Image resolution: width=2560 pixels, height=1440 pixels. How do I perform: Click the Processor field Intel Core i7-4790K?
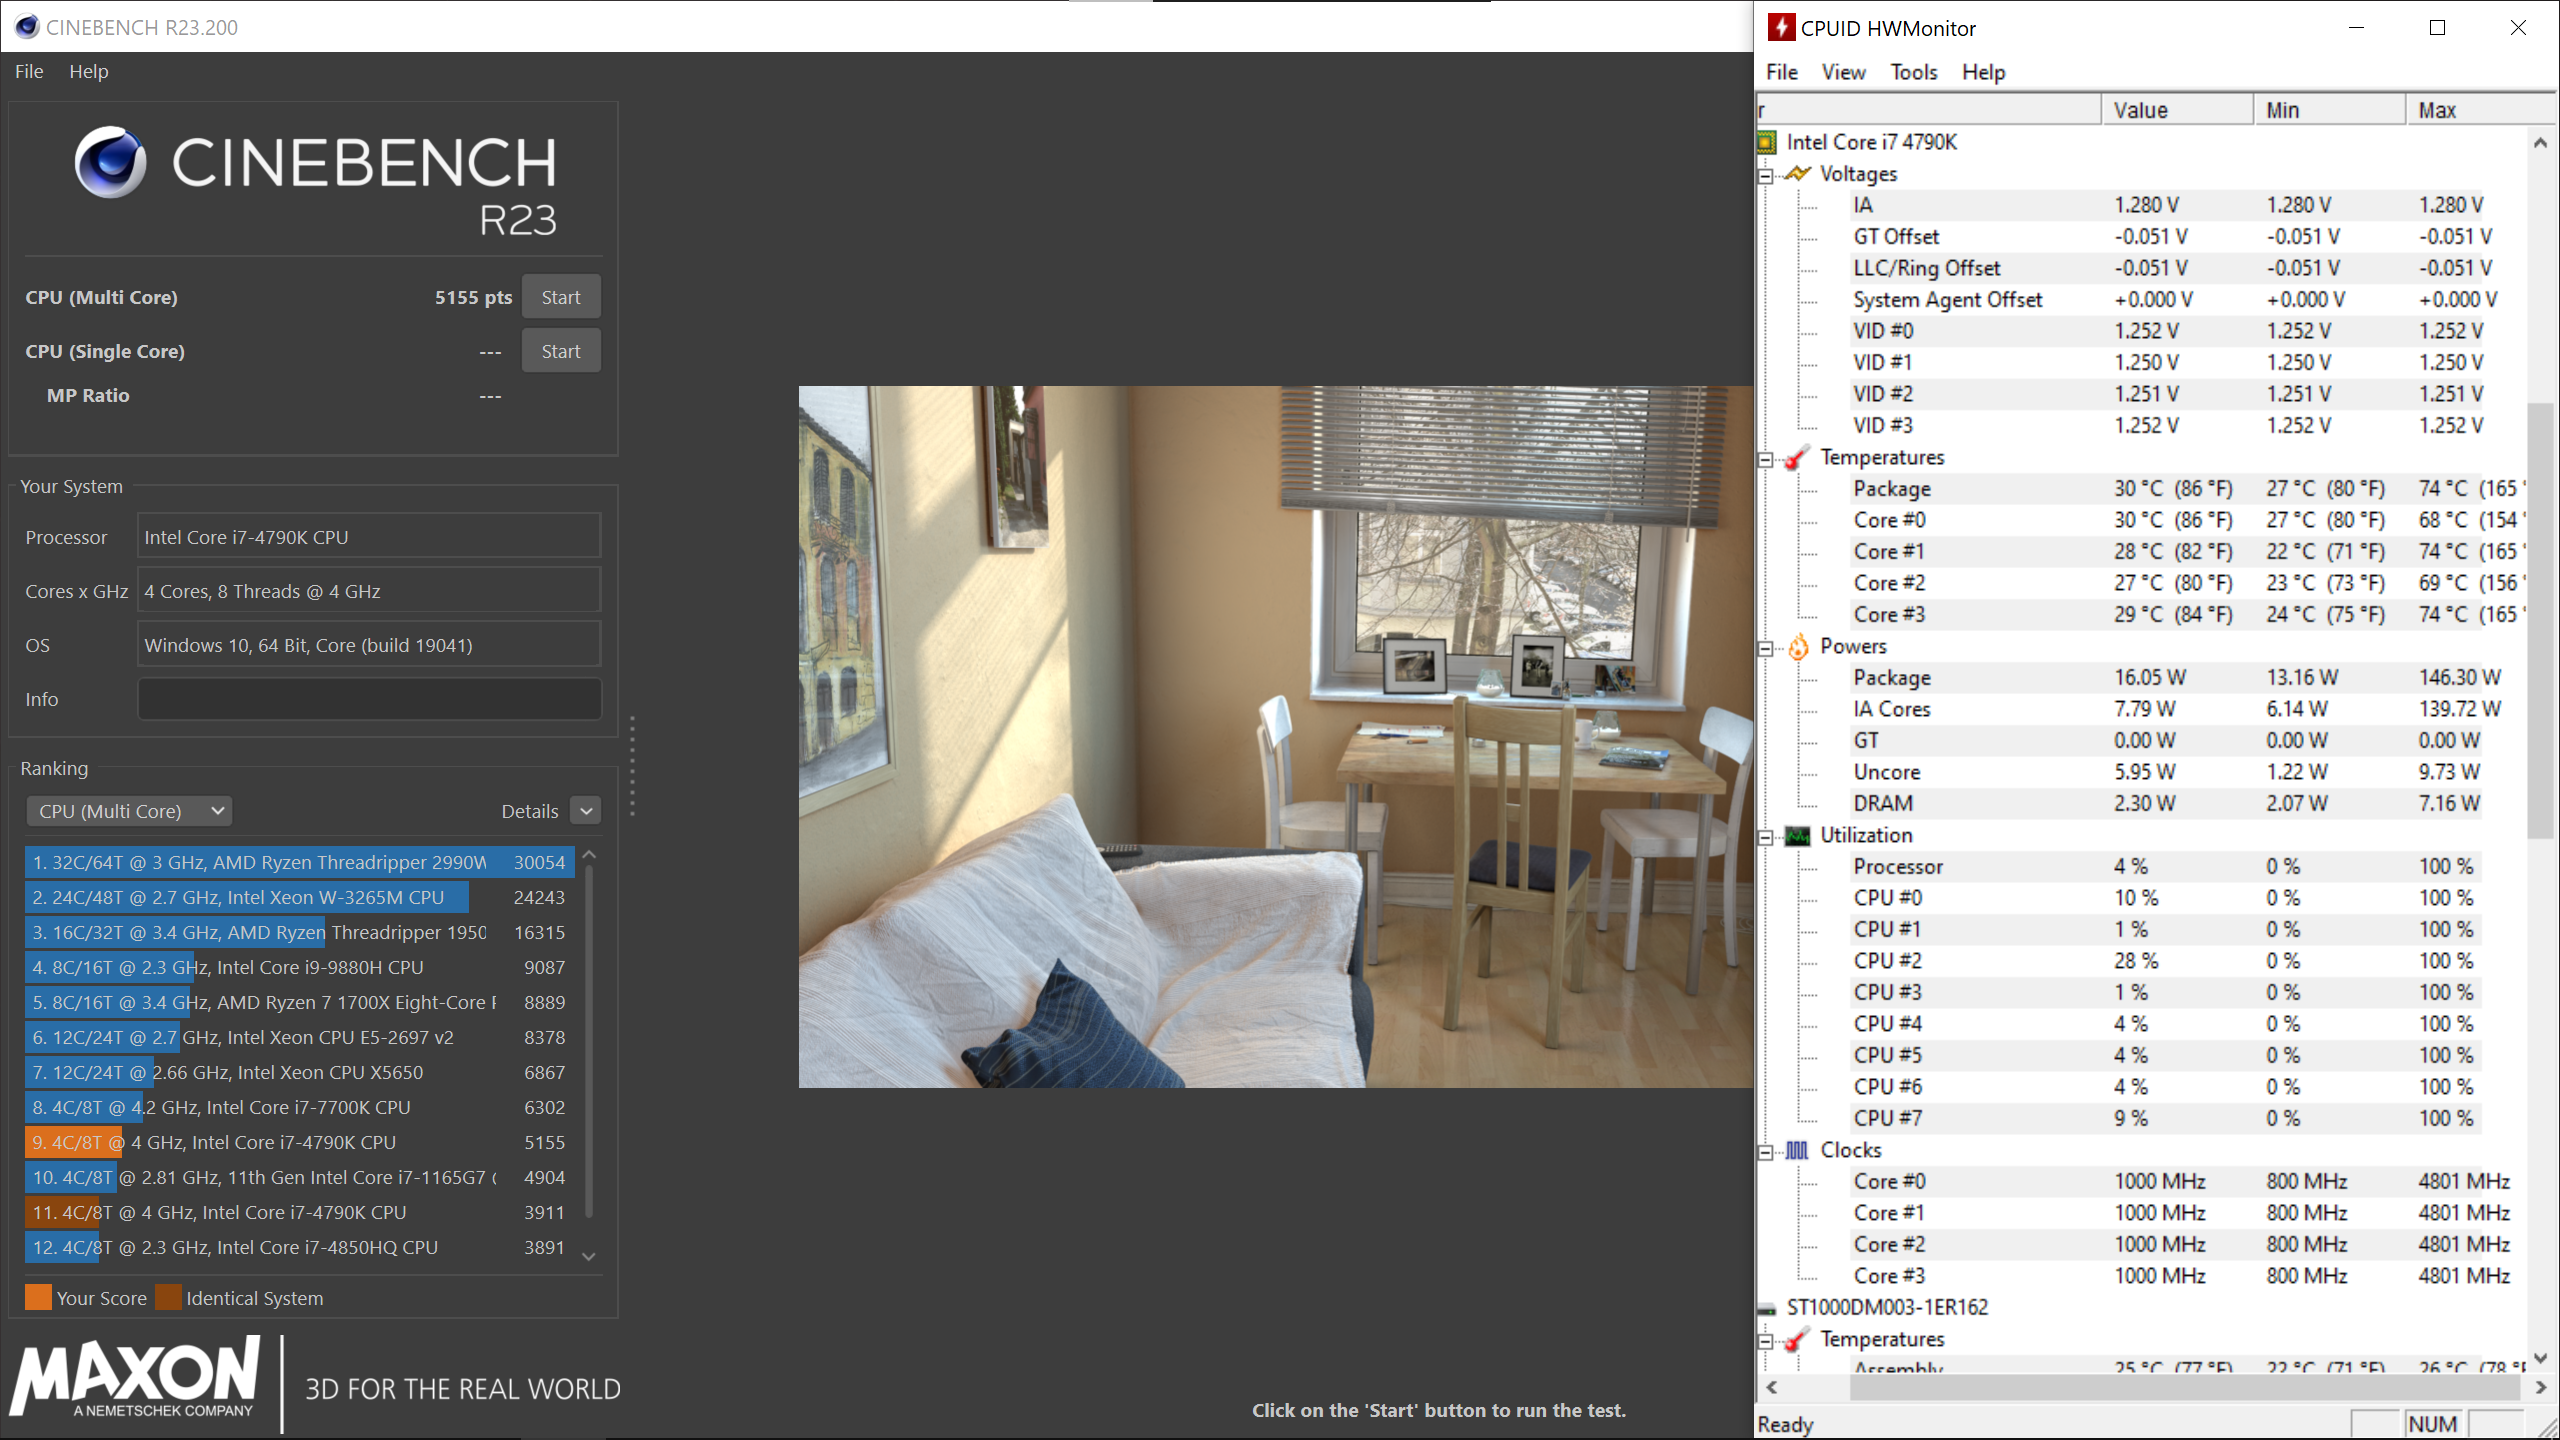pos(369,537)
